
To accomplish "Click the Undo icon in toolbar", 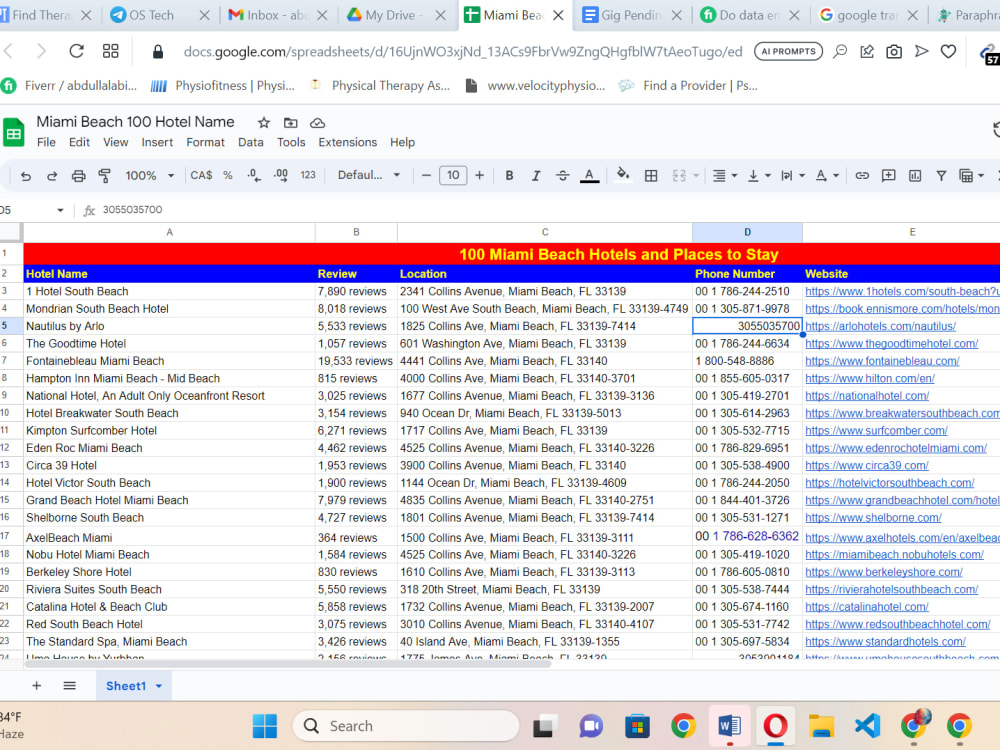I will pyautogui.click(x=26, y=175).
